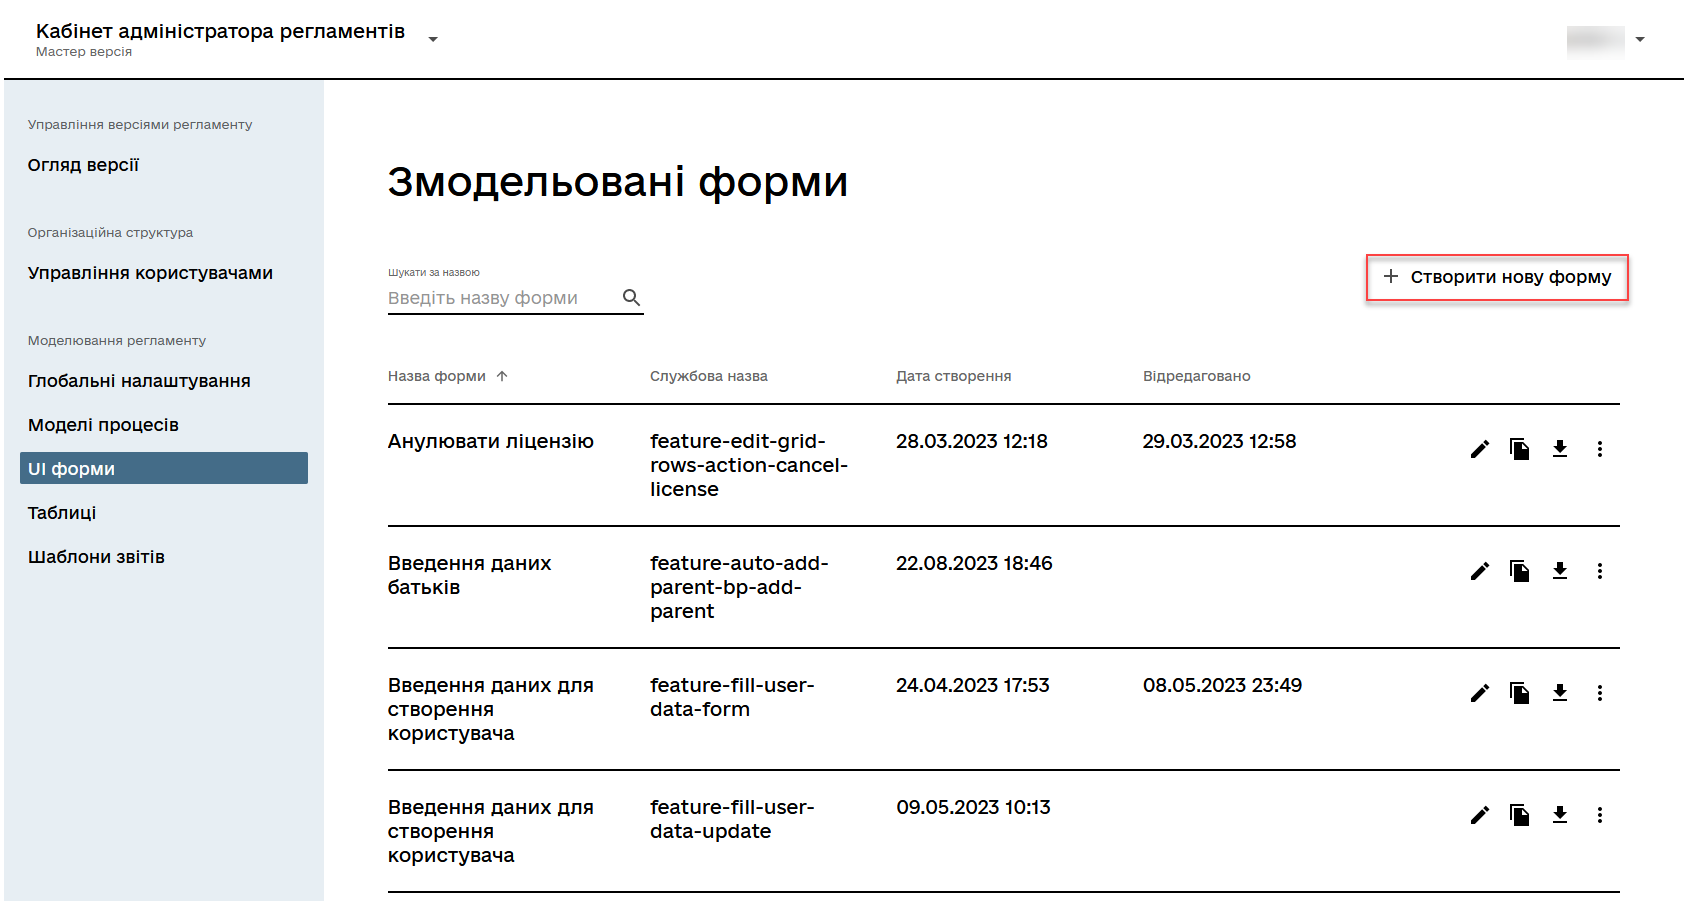The width and height of the screenshot is (1693, 901).
Task: Click the Дата створення column header
Action: tap(953, 376)
